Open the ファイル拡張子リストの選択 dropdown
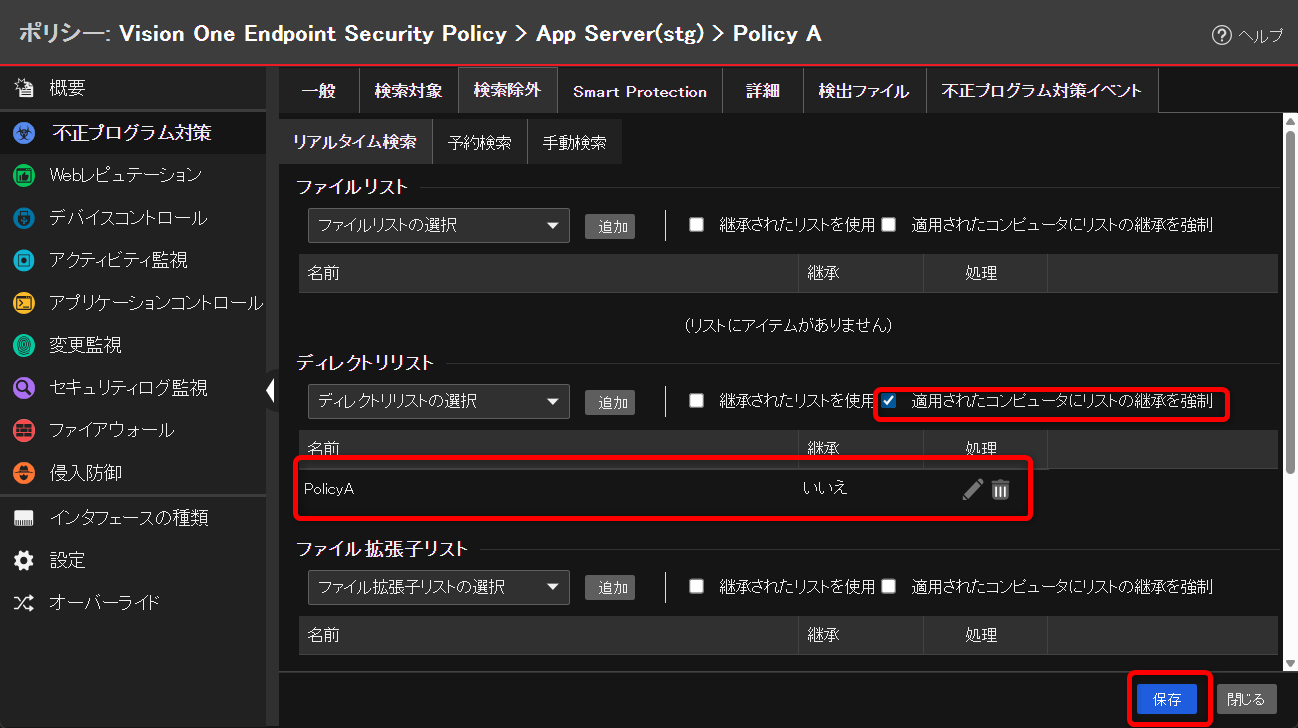Image resolution: width=1298 pixels, height=728 pixels. point(439,588)
